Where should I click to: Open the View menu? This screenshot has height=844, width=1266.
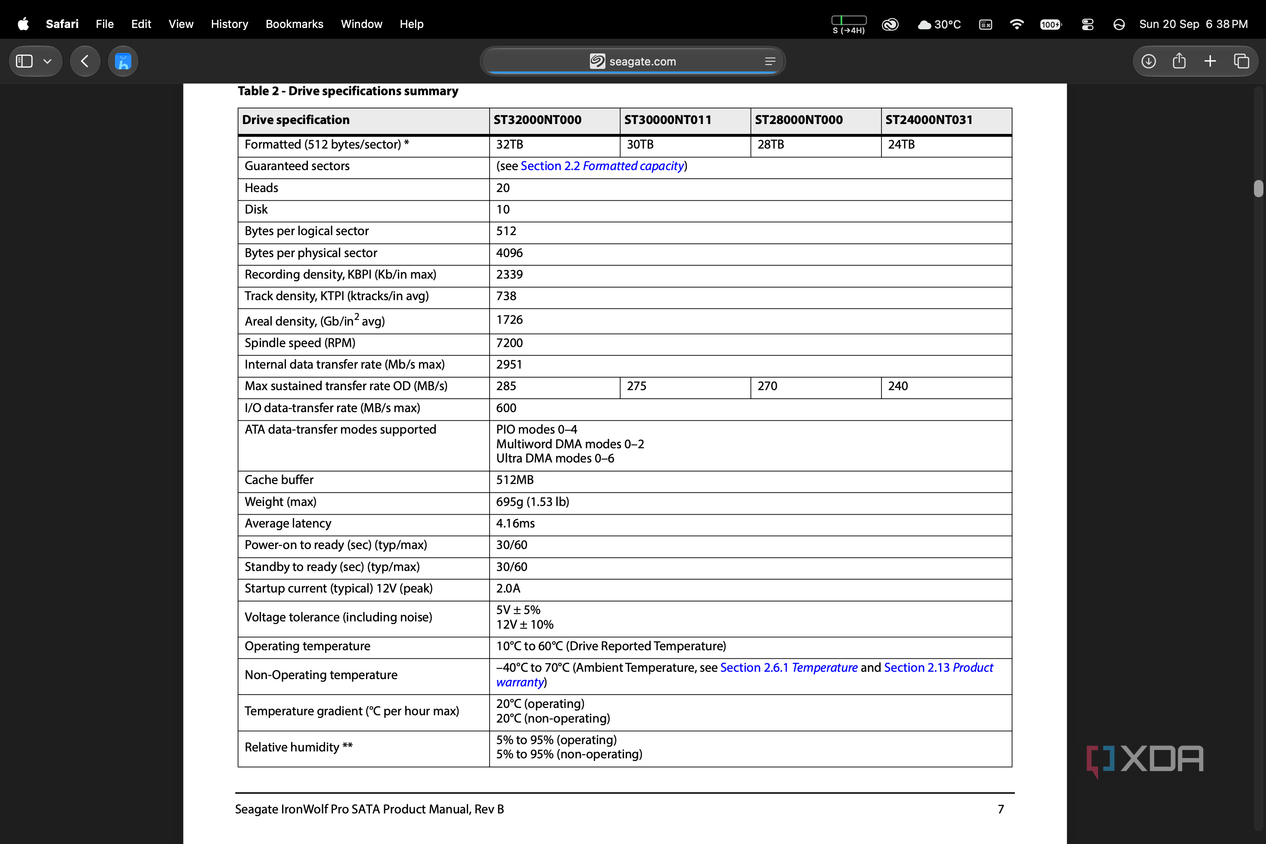[x=181, y=24]
